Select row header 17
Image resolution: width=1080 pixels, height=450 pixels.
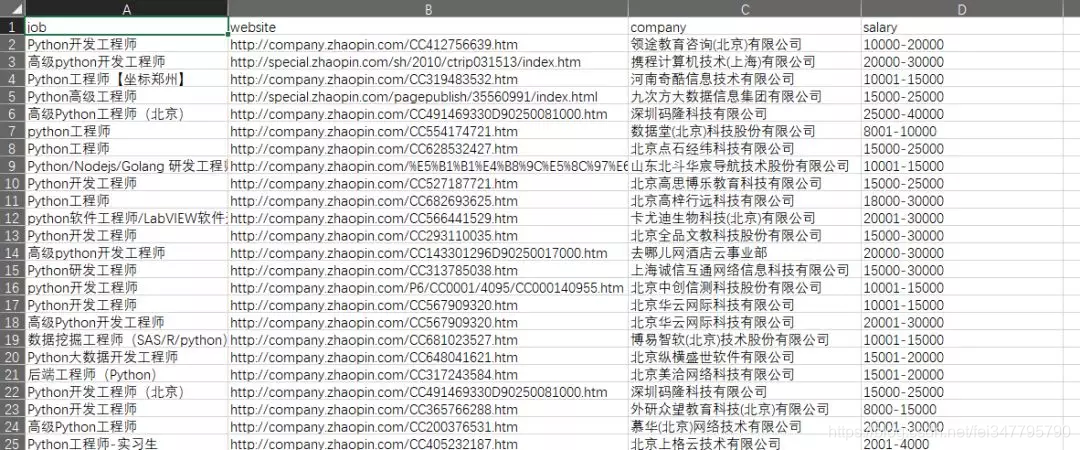click(12, 305)
